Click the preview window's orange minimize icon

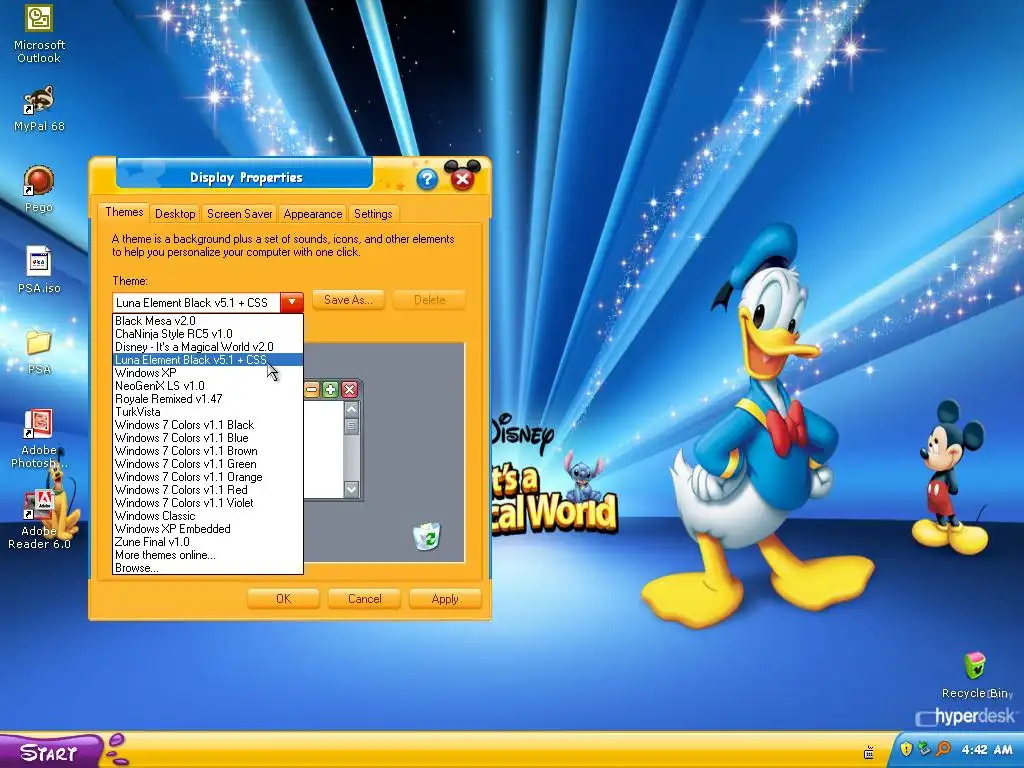pos(312,390)
